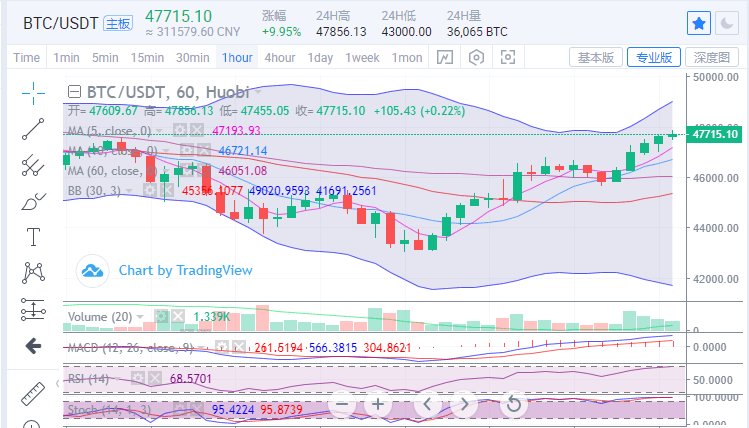The height and width of the screenshot is (428, 749).
Task: Open the 深度图 depth chart
Action: [x=712, y=57]
